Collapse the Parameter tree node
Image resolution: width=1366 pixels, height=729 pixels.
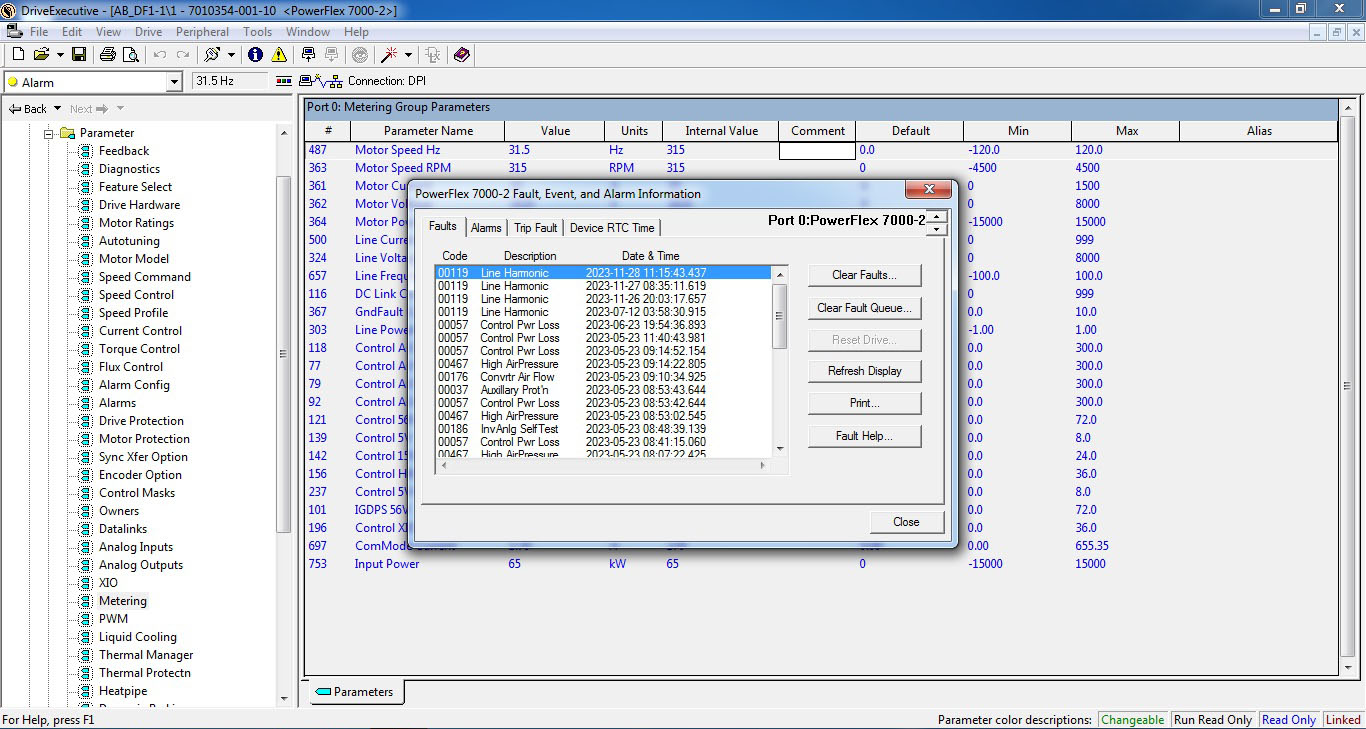pos(48,133)
